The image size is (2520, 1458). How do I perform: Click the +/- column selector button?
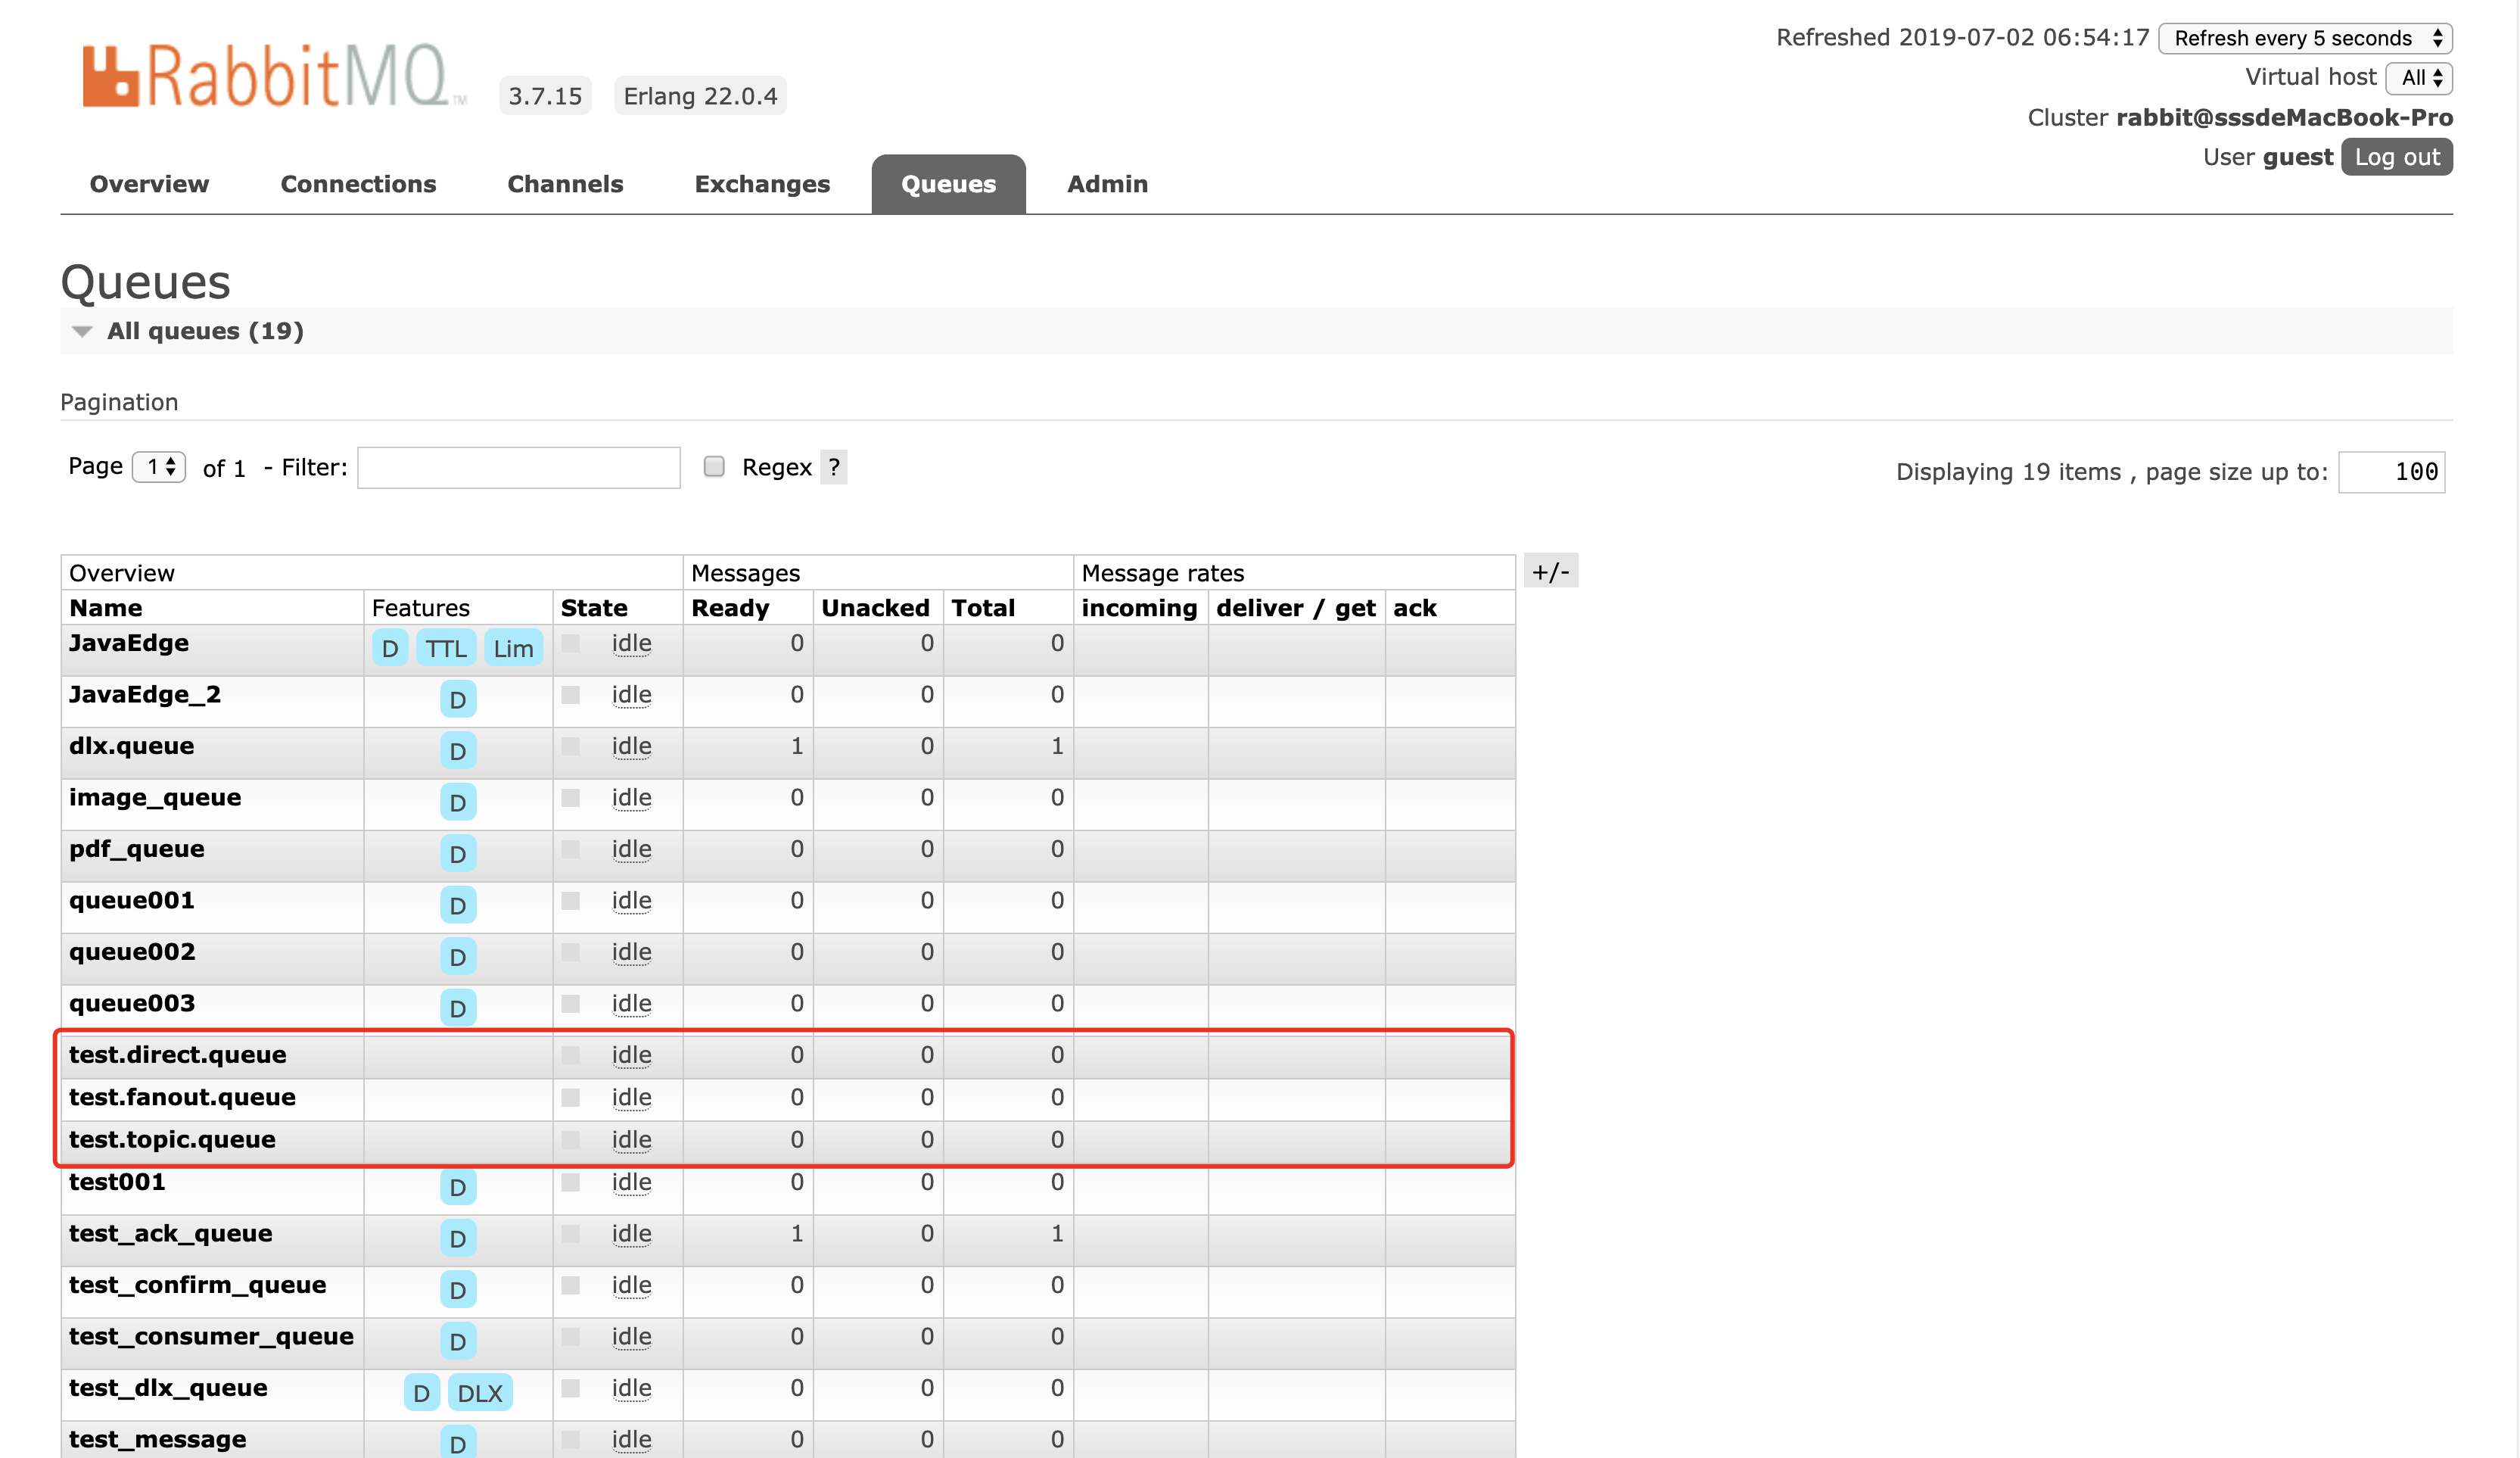(x=1550, y=572)
